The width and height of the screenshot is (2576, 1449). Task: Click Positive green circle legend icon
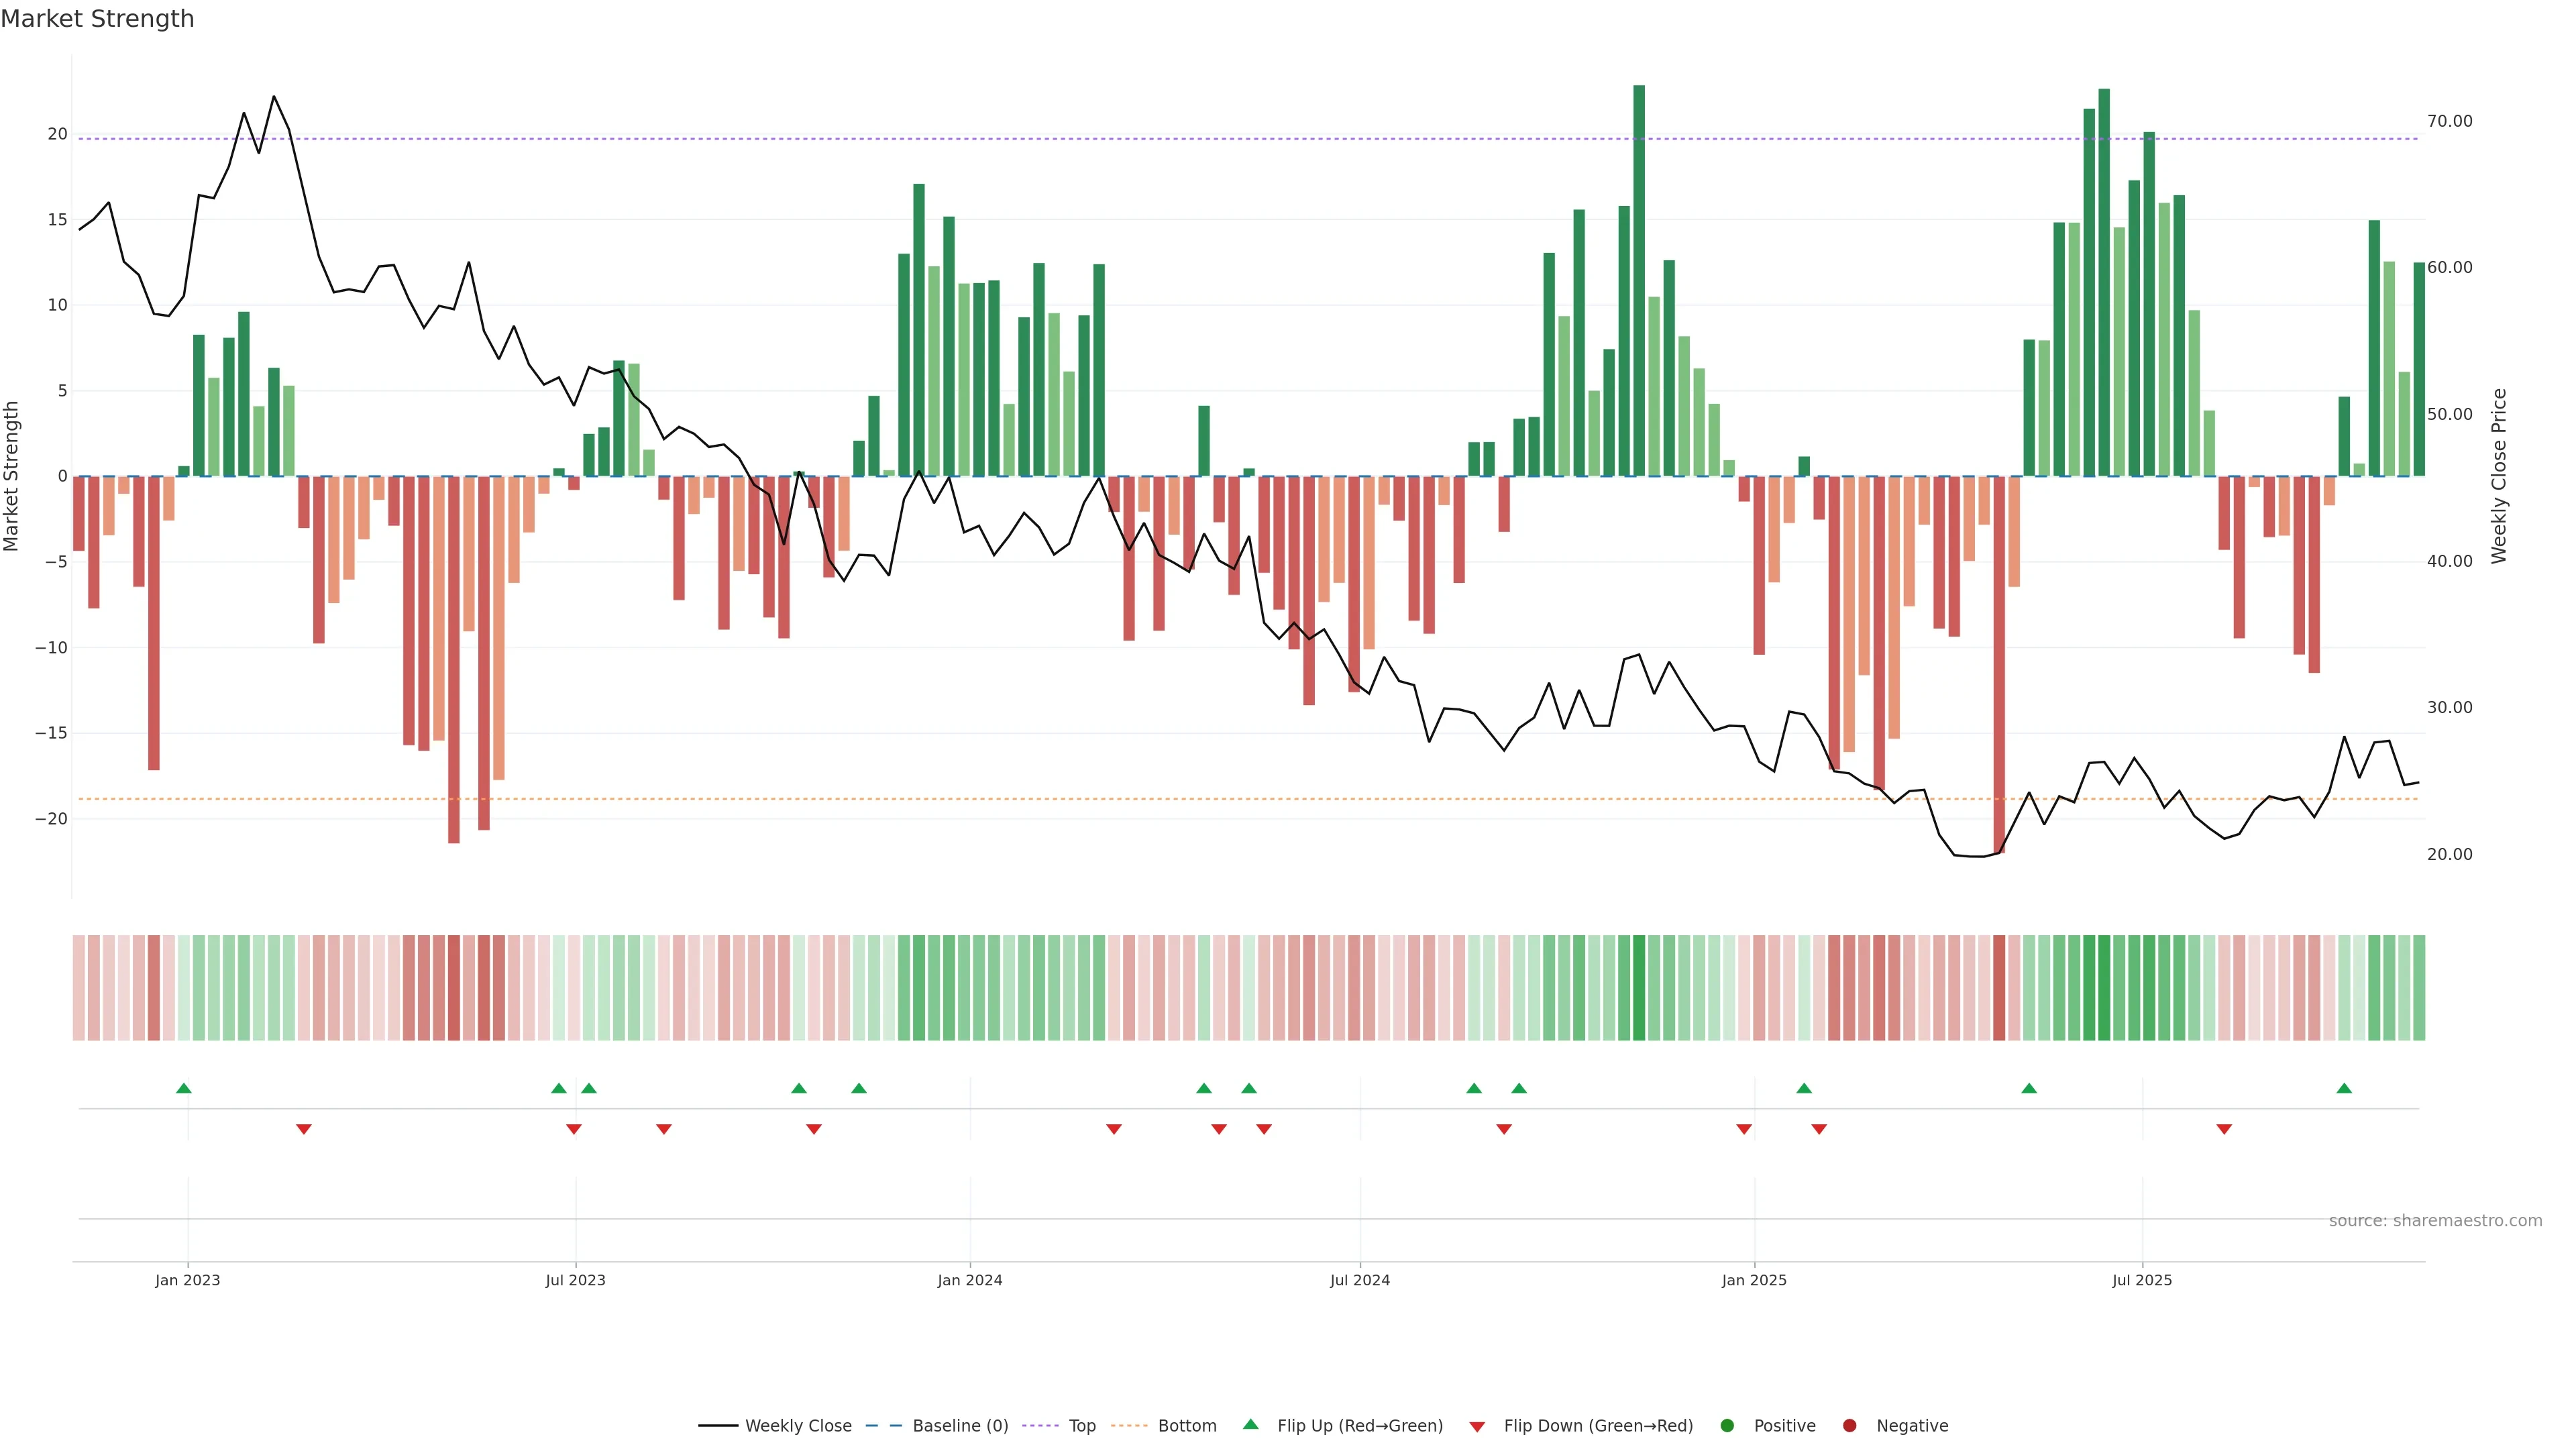click(x=1727, y=1425)
